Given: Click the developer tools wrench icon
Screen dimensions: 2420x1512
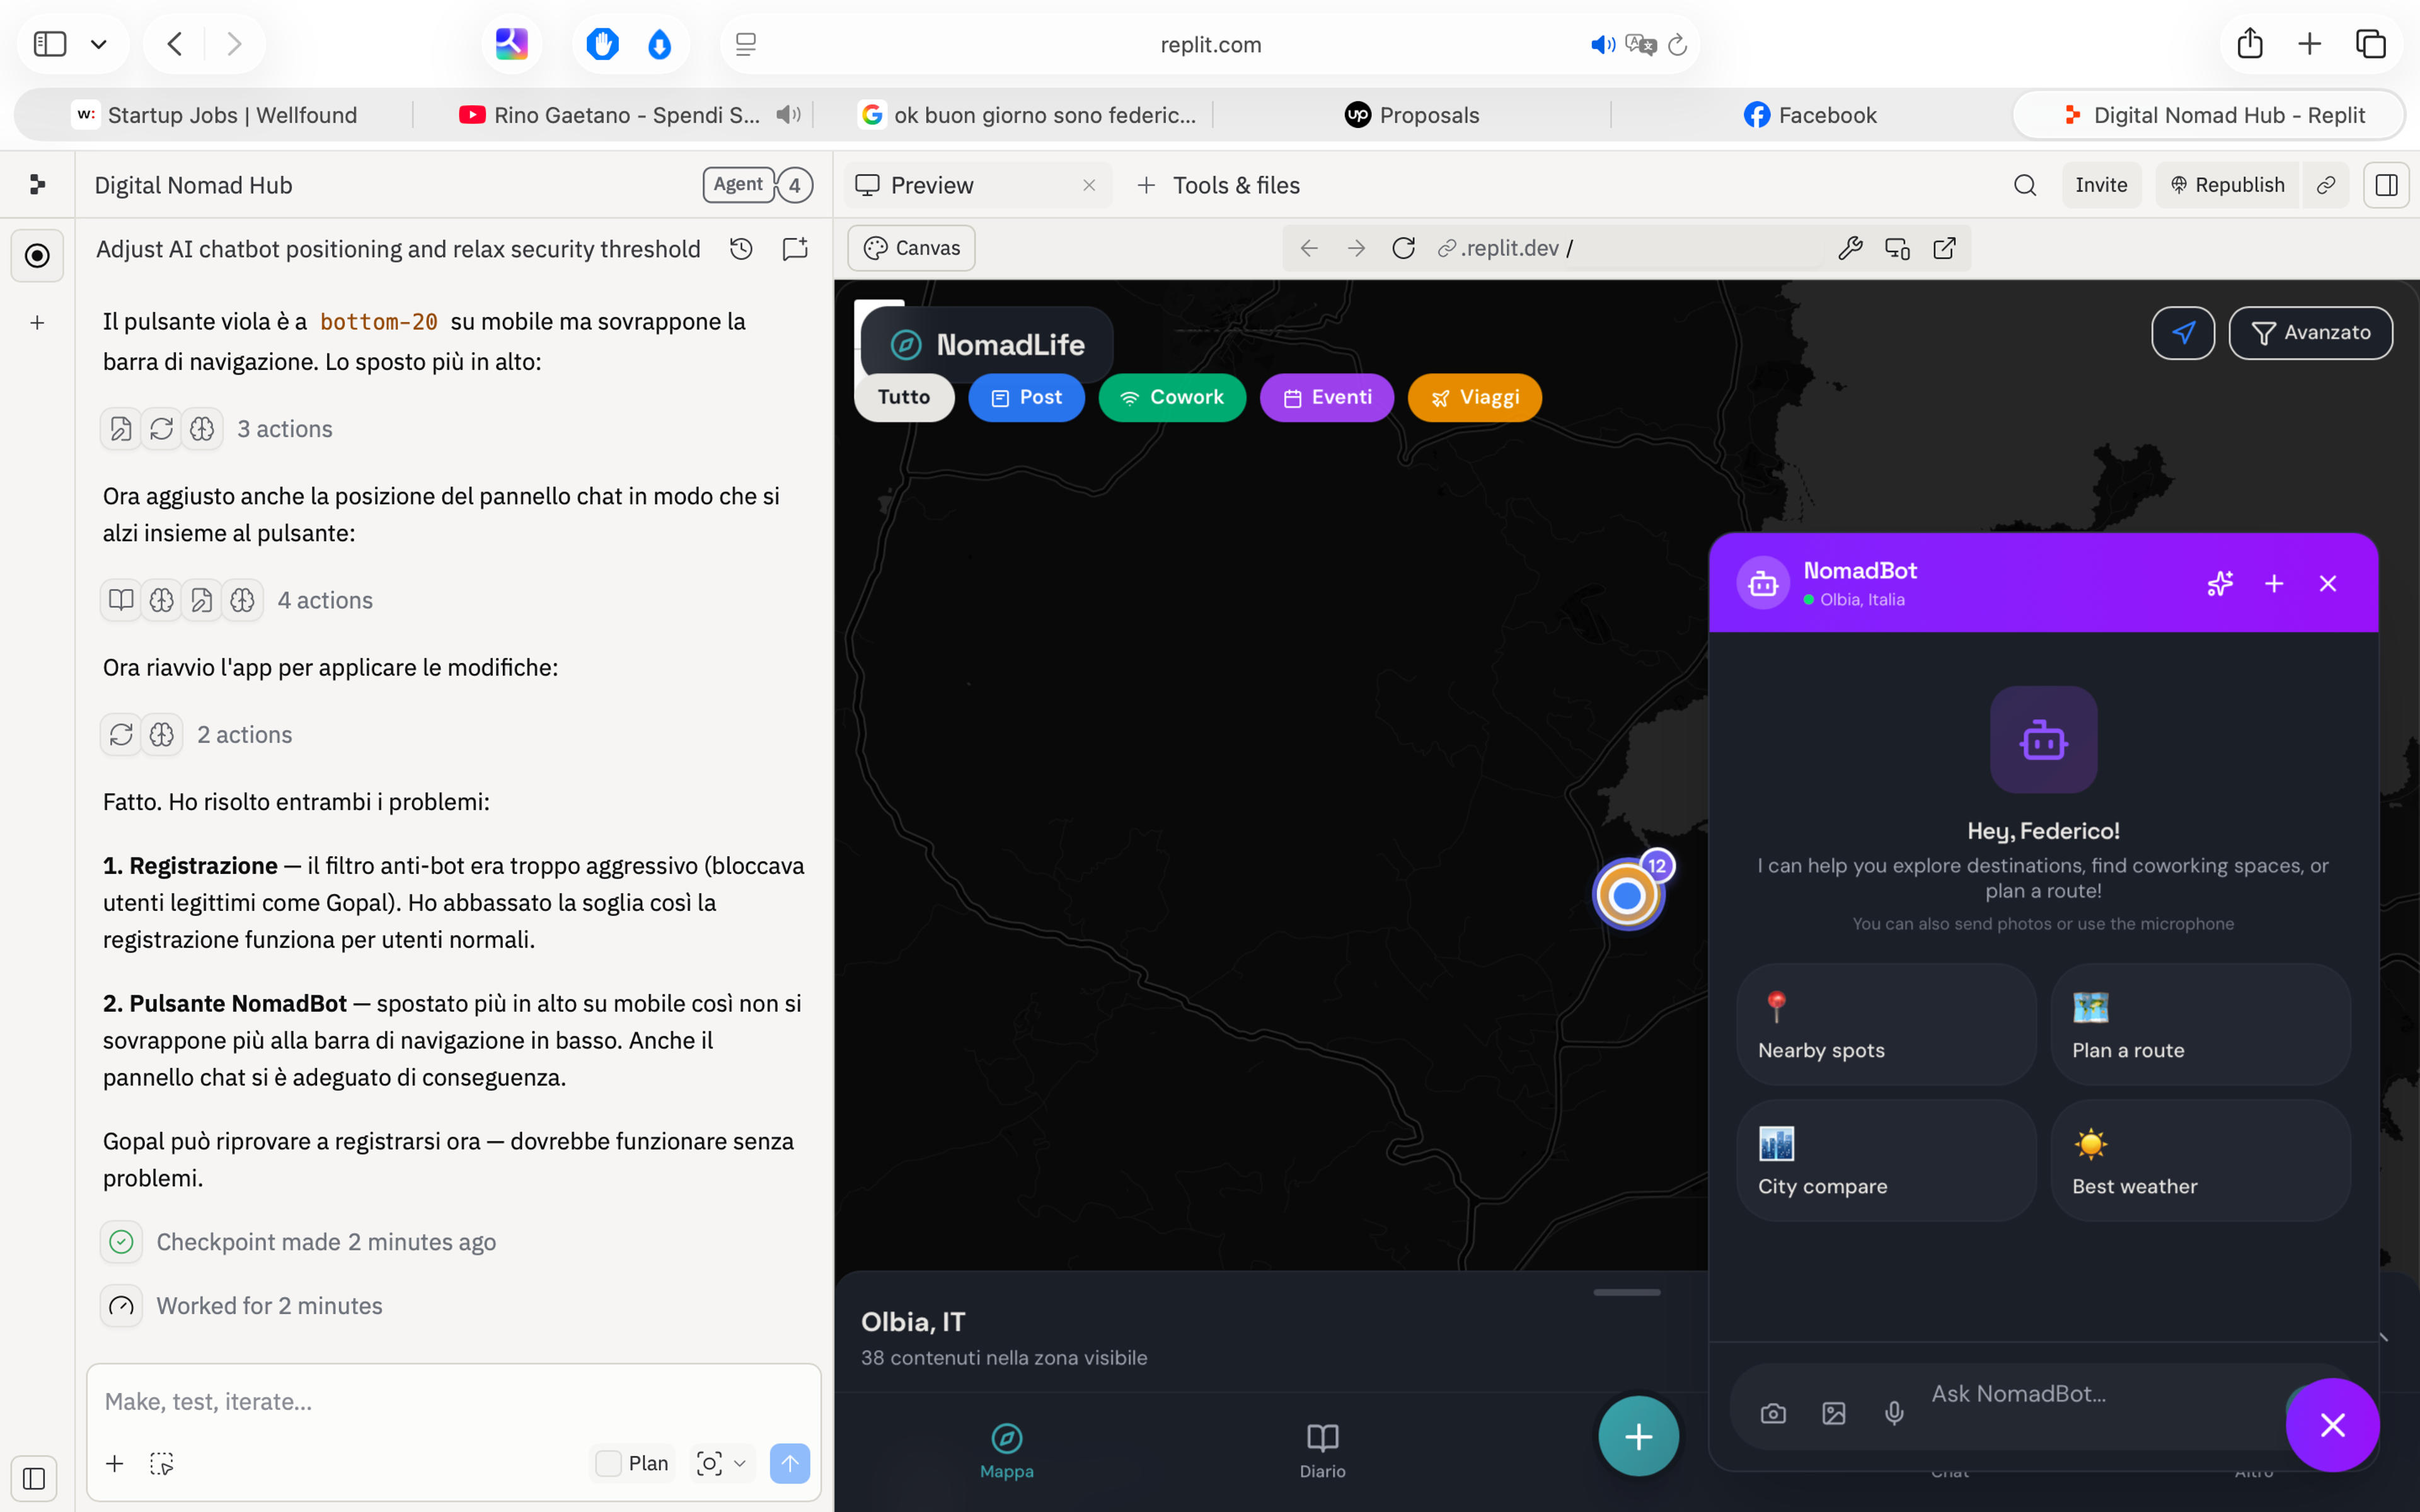Looking at the screenshot, I should click(x=1850, y=248).
